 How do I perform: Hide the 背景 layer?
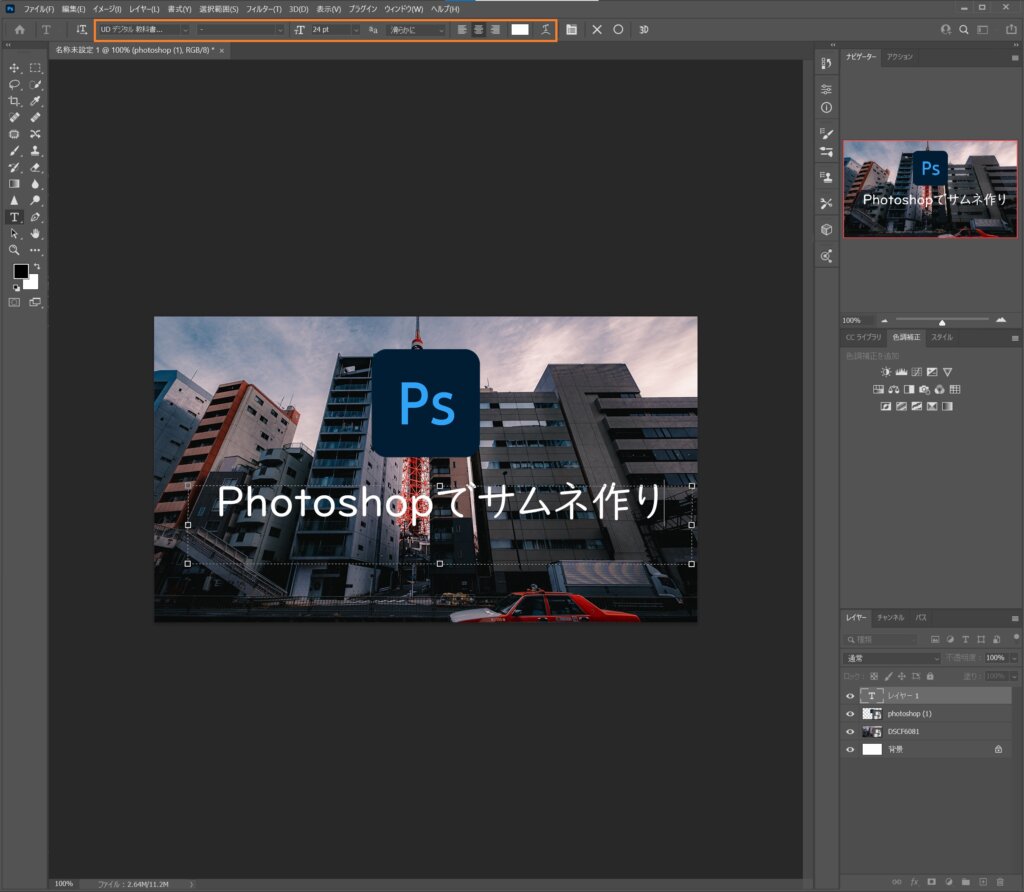tap(850, 750)
